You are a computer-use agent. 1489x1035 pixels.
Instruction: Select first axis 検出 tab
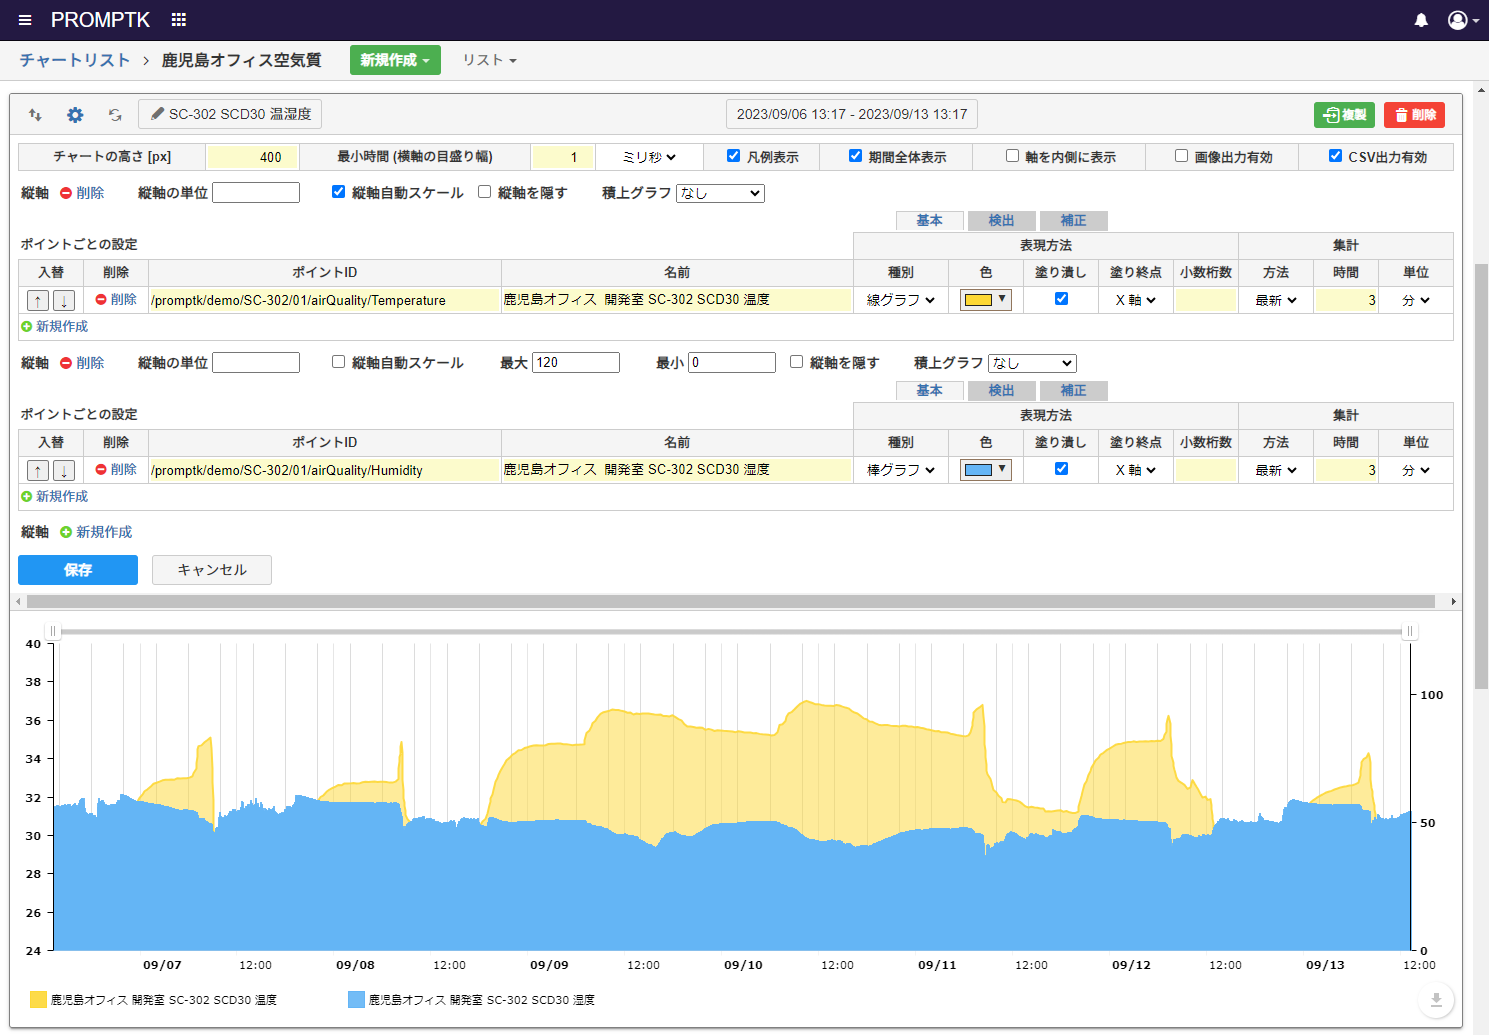[1001, 221]
